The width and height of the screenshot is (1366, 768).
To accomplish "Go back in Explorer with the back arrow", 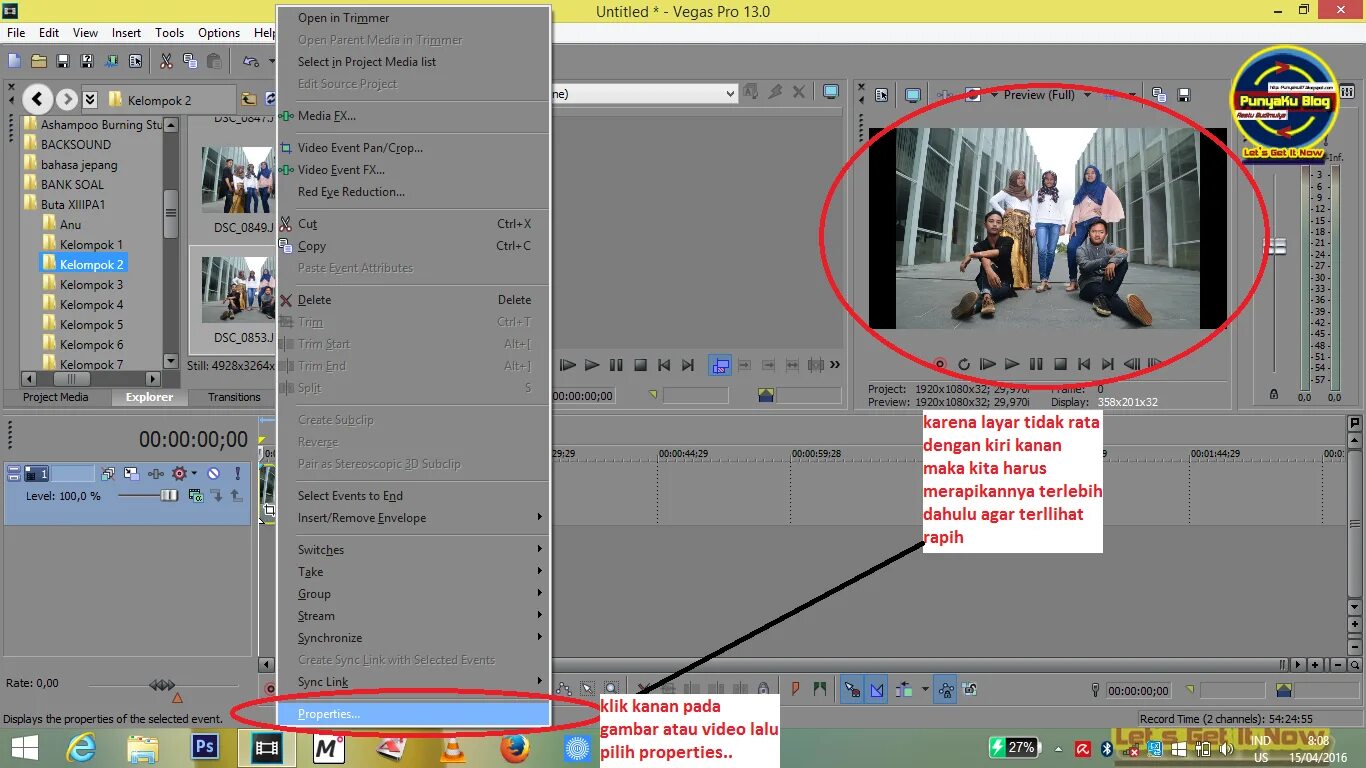I will (37, 99).
